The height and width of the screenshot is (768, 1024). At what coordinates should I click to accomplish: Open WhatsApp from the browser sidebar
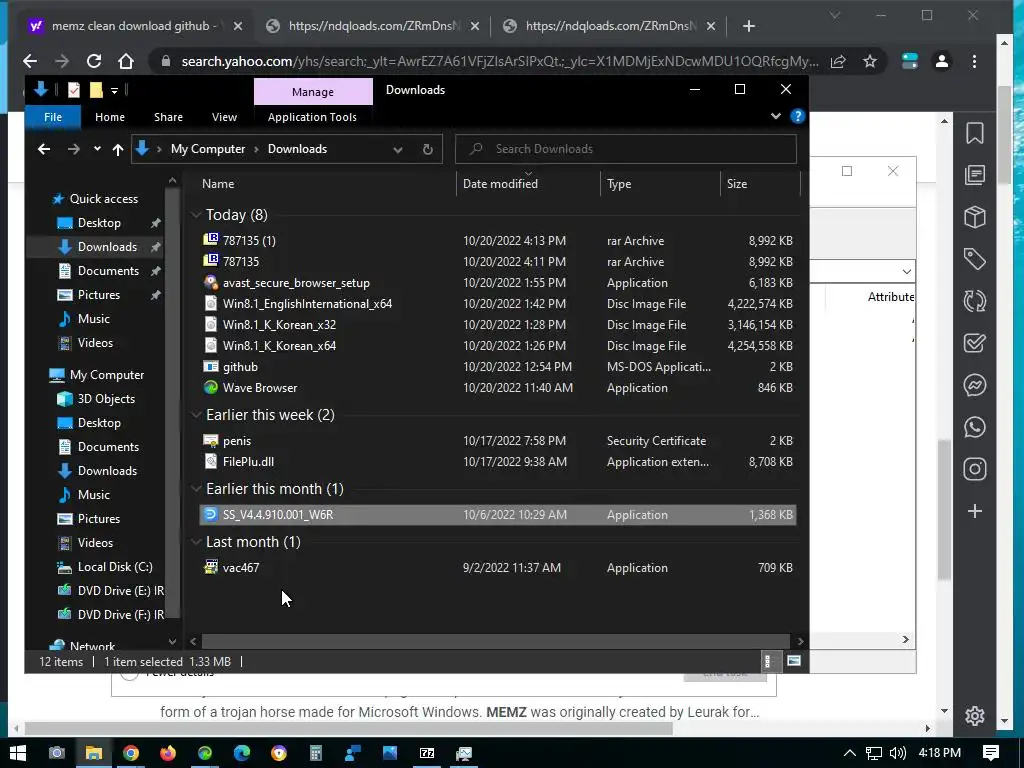(x=974, y=427)
